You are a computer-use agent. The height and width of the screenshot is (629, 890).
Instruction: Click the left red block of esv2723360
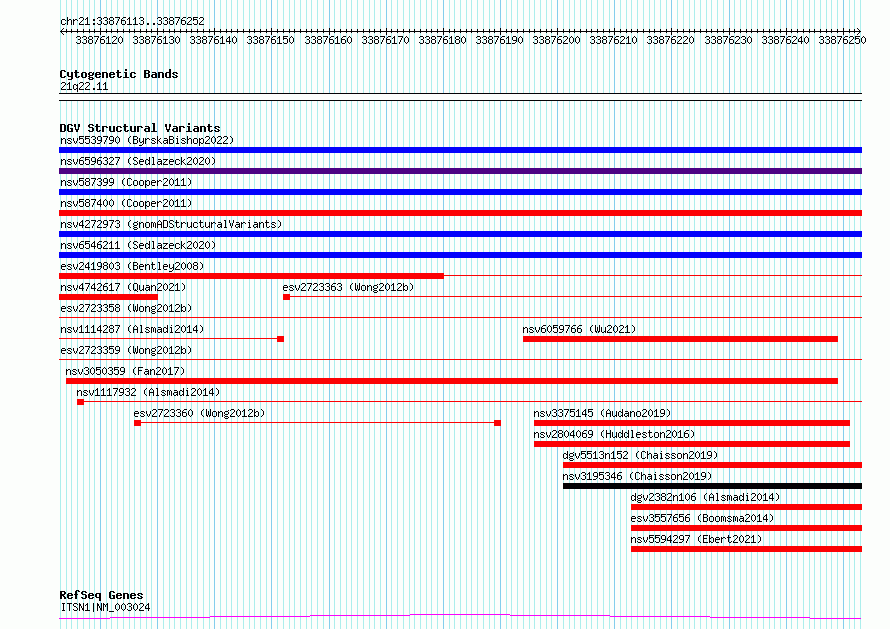tap(137, 423)
